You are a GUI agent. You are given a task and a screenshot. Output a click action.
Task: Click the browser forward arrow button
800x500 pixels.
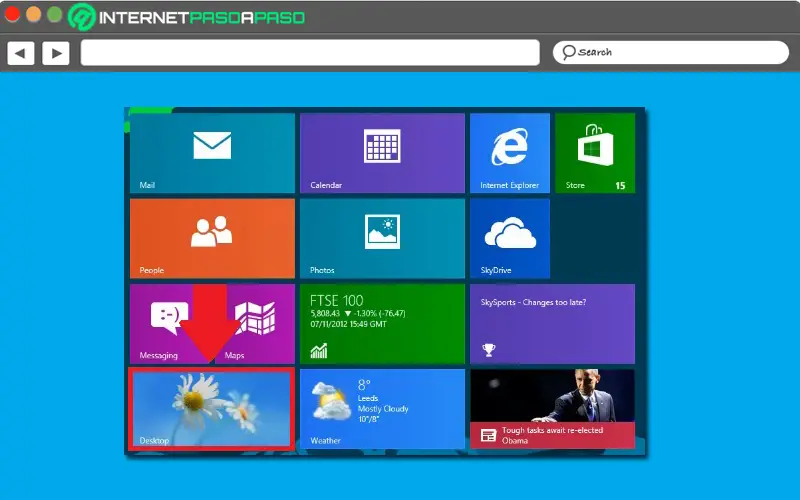(56, 53)
